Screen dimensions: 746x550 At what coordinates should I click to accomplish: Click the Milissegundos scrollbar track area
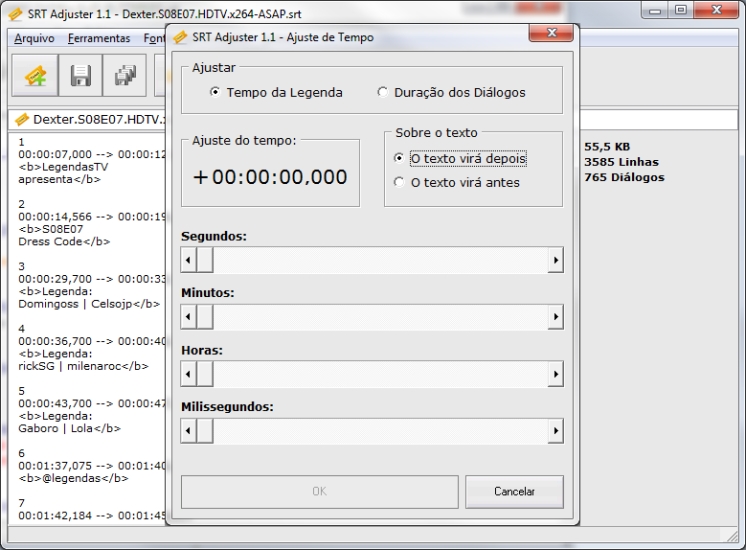click(x=381, y=431)
